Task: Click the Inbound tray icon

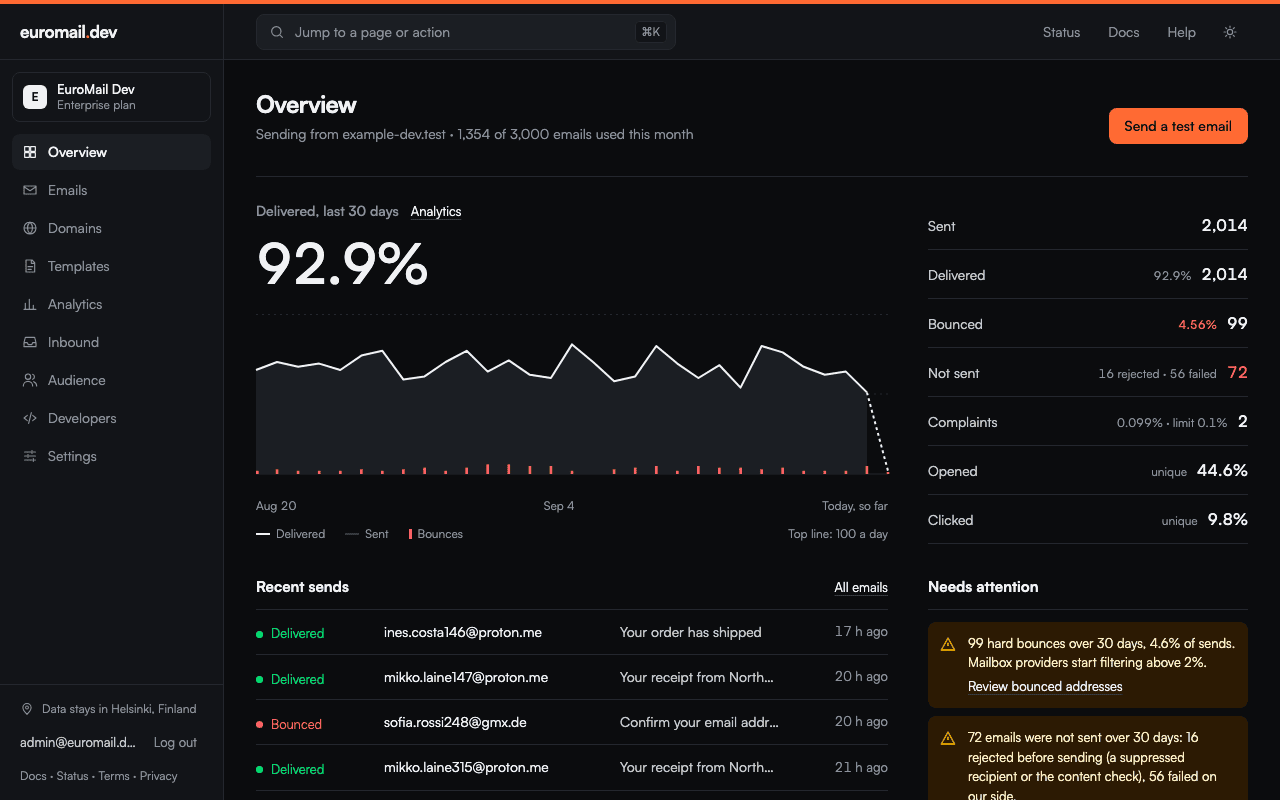Action: pyautogui.click(x=30, y=342)
